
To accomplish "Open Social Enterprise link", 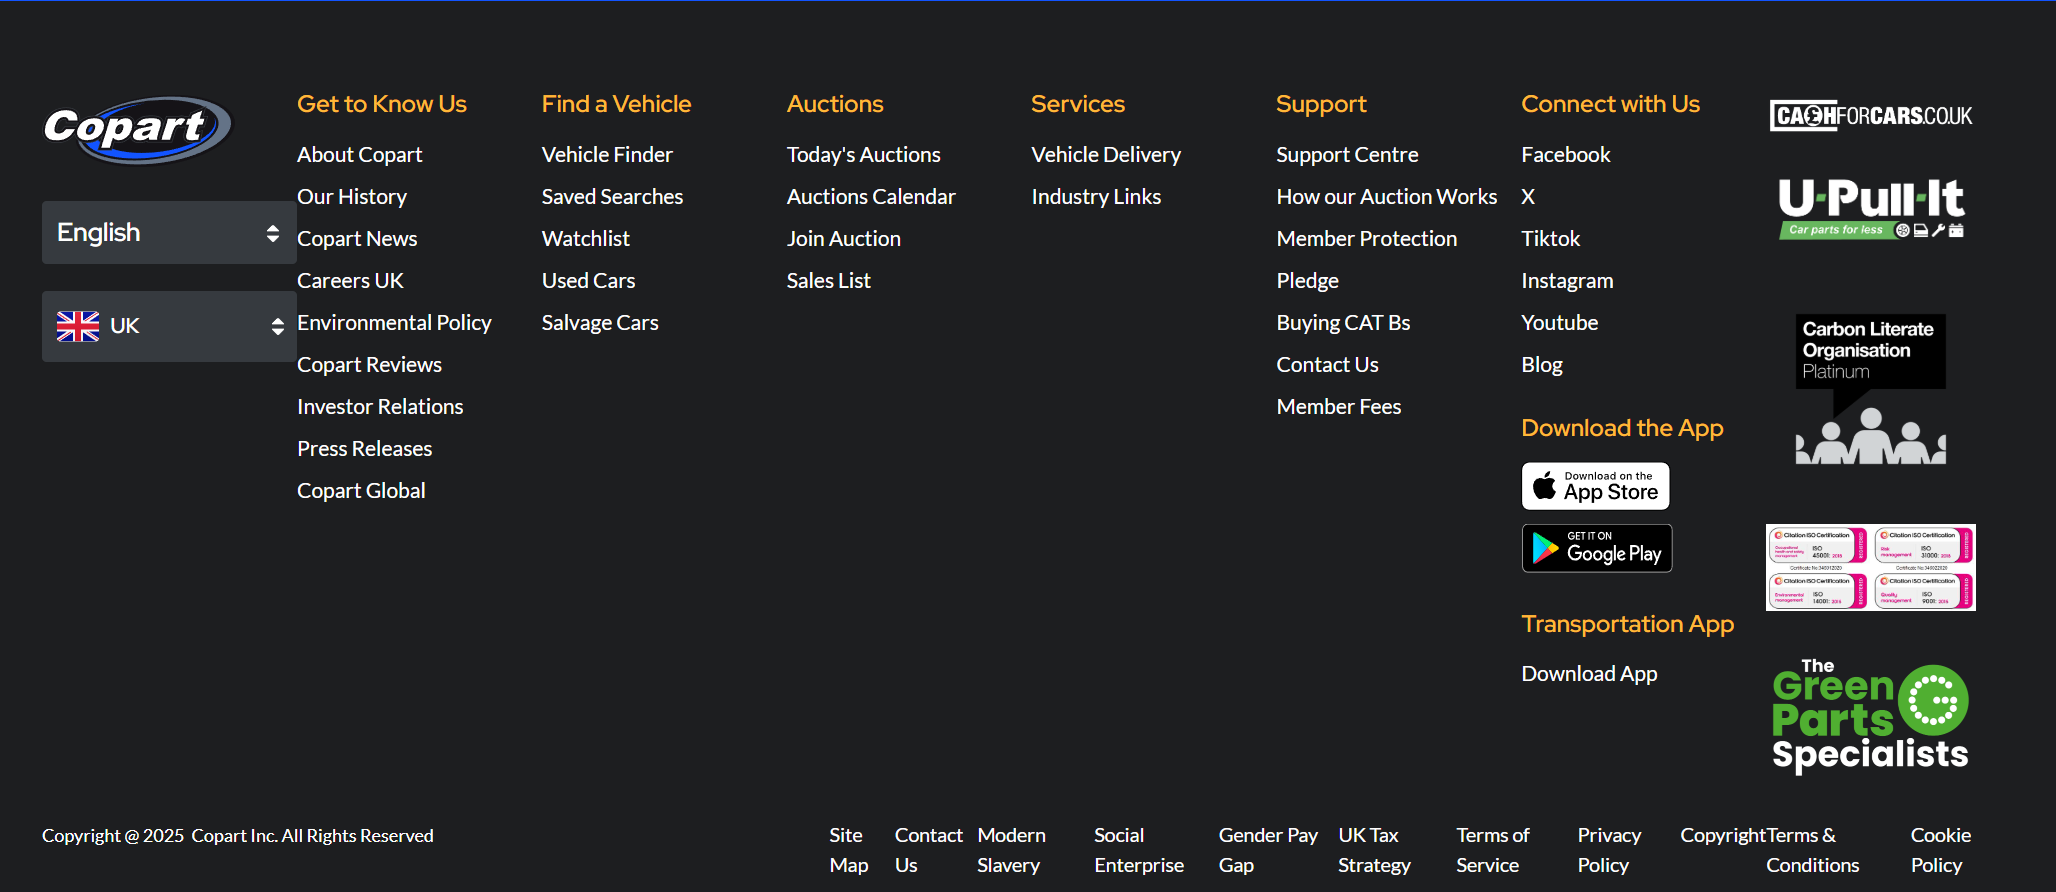I will [x=1139, y=850].
